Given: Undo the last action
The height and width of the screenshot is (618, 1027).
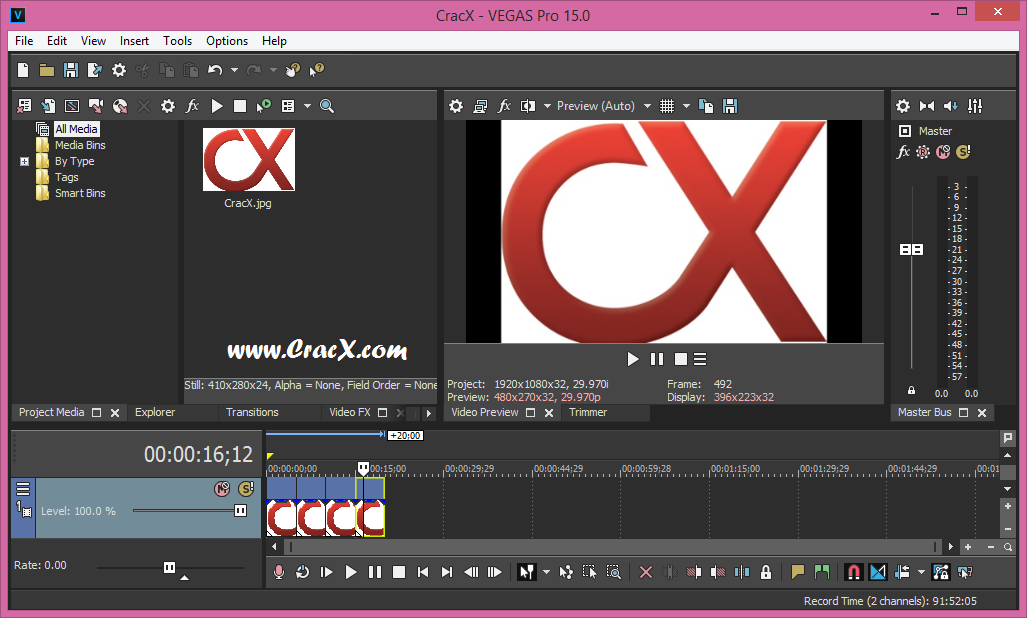Looking at the screenshot, I should pyautogui.click(x=215, y=70).
